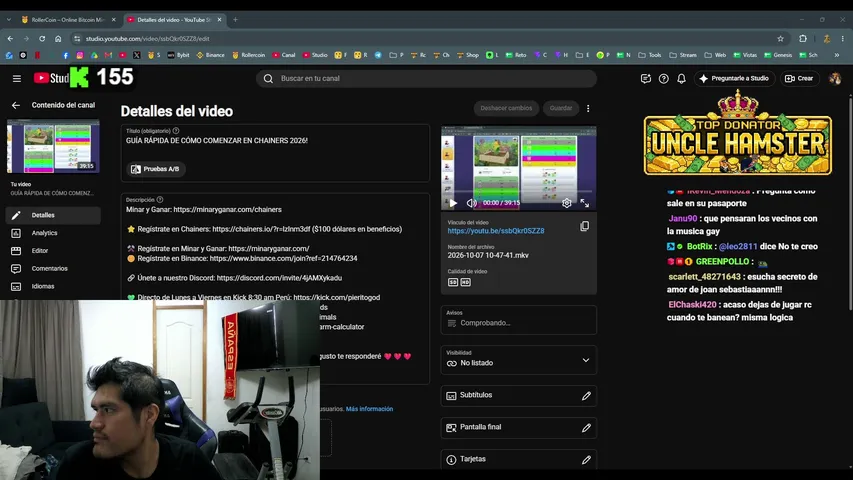Click the Más información link
The width and height of the screenshot is (853, 480).
(x=369, y=409)
